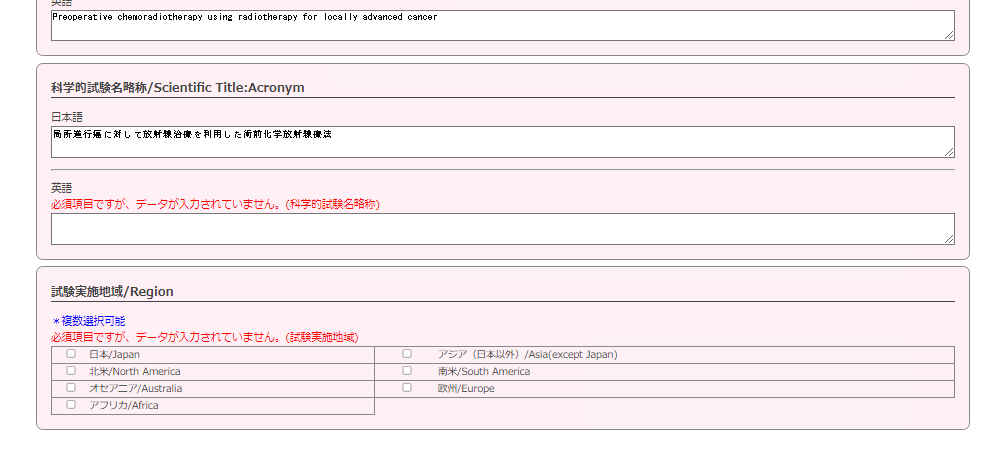Screen dimensions: 1003x456
Task: Click resize grip of Preoperative chemoradiotherapy text area
Action: [x=949, y=35]
